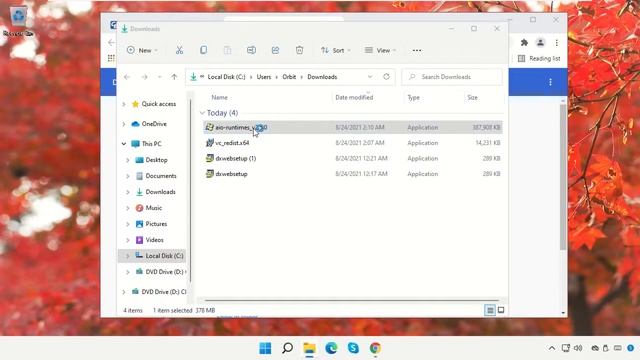Click the Refresh button beside address bar
Screen dimensions: 640x360
pos(386,77)
